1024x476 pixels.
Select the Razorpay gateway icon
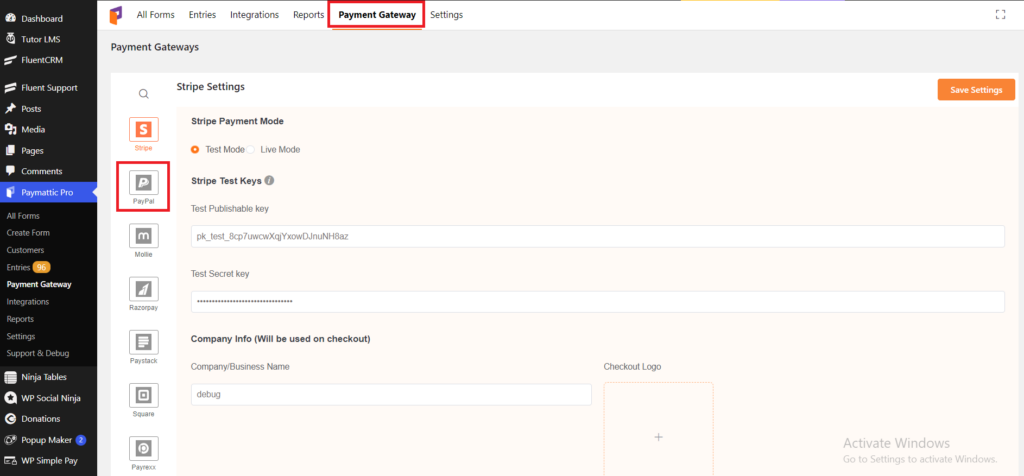144,289
